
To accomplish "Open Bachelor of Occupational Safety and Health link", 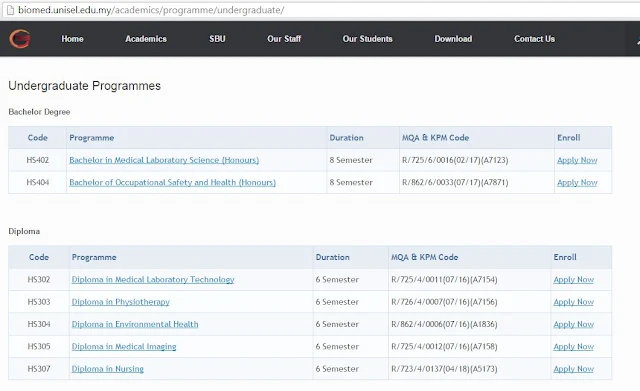I will (x=172, y=182).
